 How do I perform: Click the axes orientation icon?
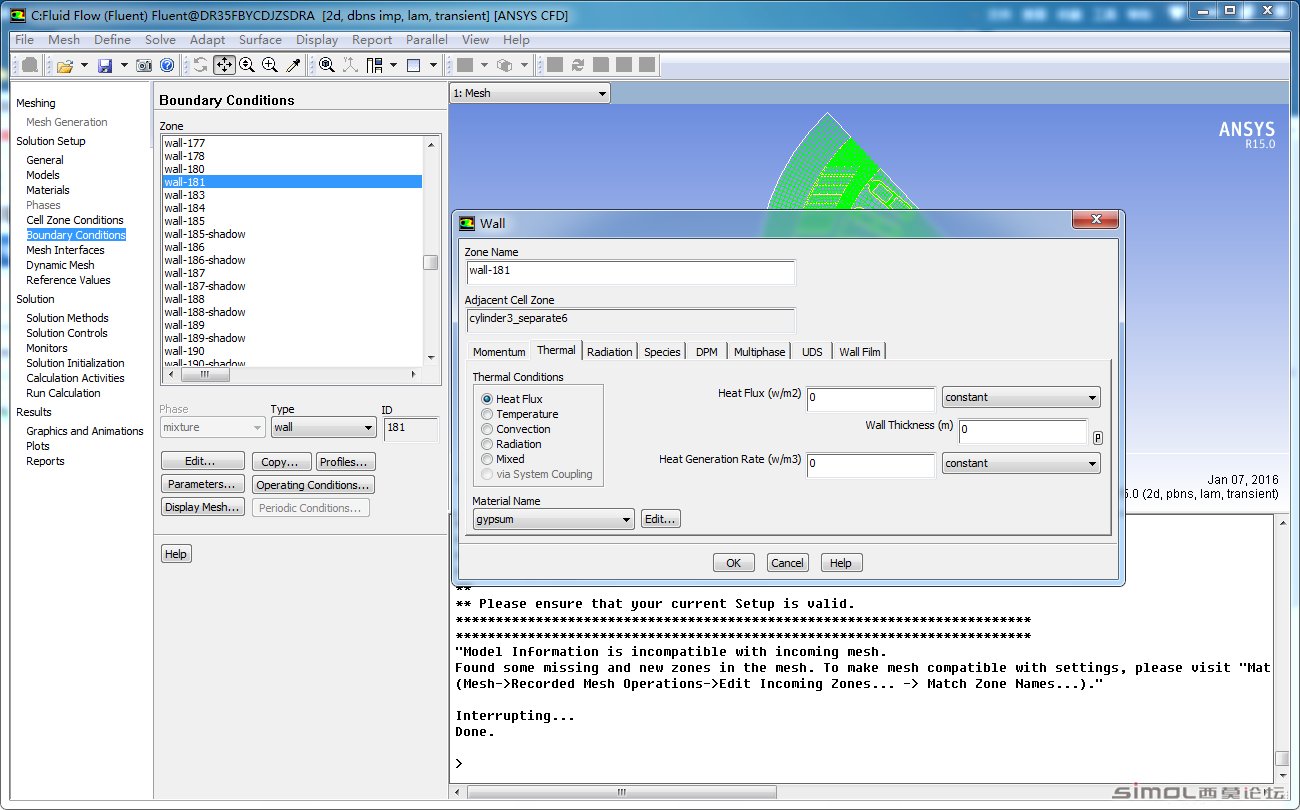(350, 65)
